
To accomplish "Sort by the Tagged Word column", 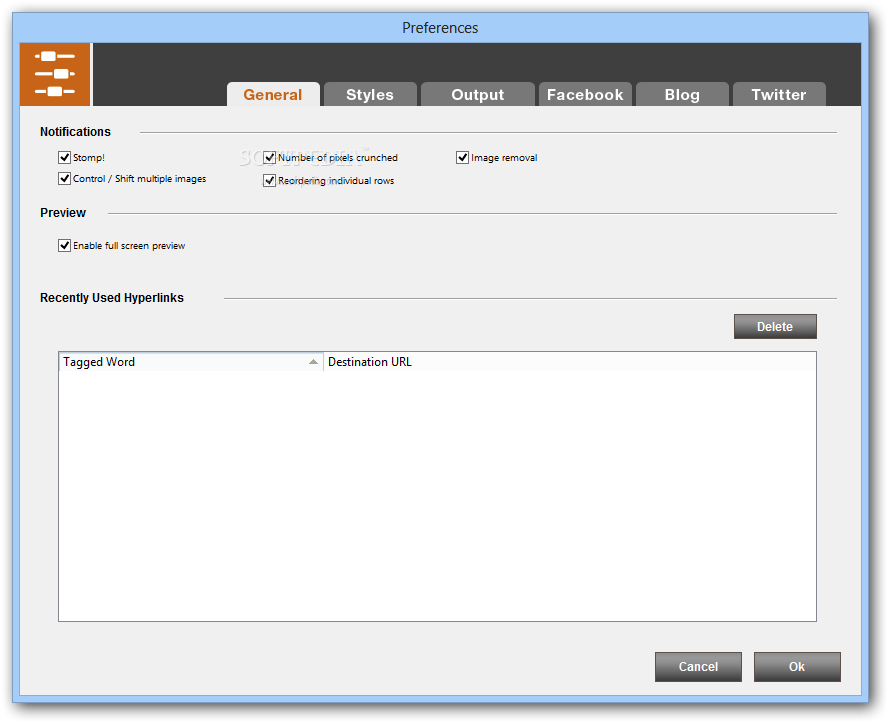I will (x=191, y=362).
